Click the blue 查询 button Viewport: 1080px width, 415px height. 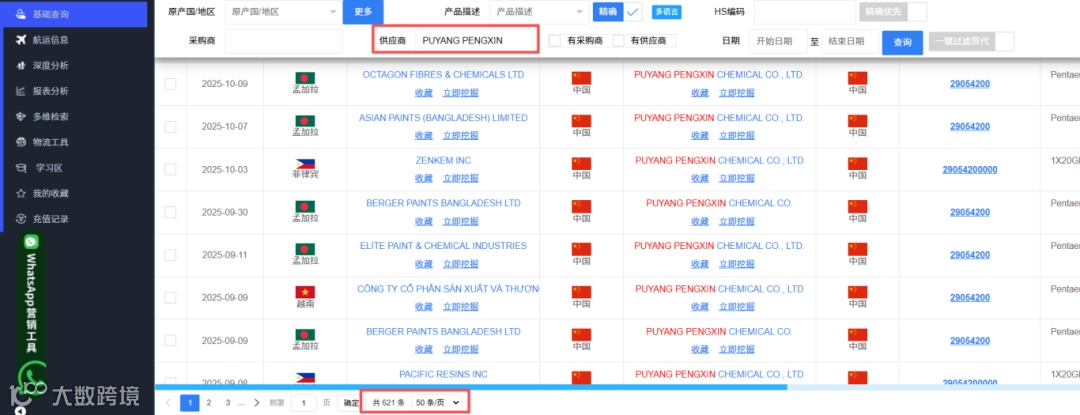[x=902, y=42]
